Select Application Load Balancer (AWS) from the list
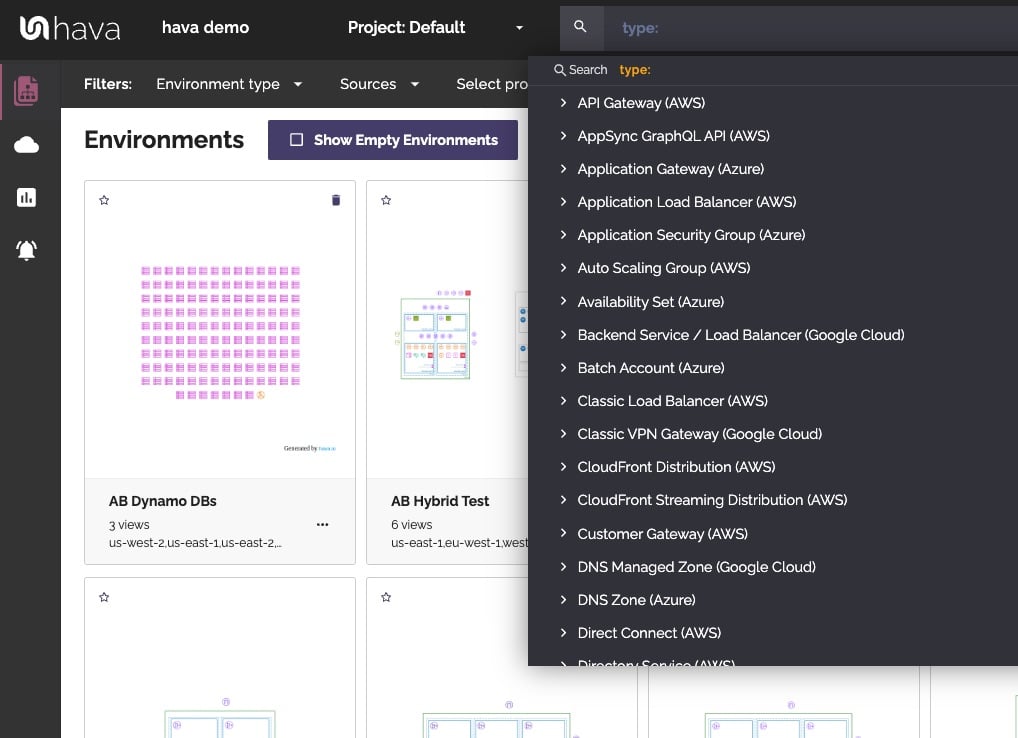Viewport: 1018px width, 738px height. (x=687, y=202)
